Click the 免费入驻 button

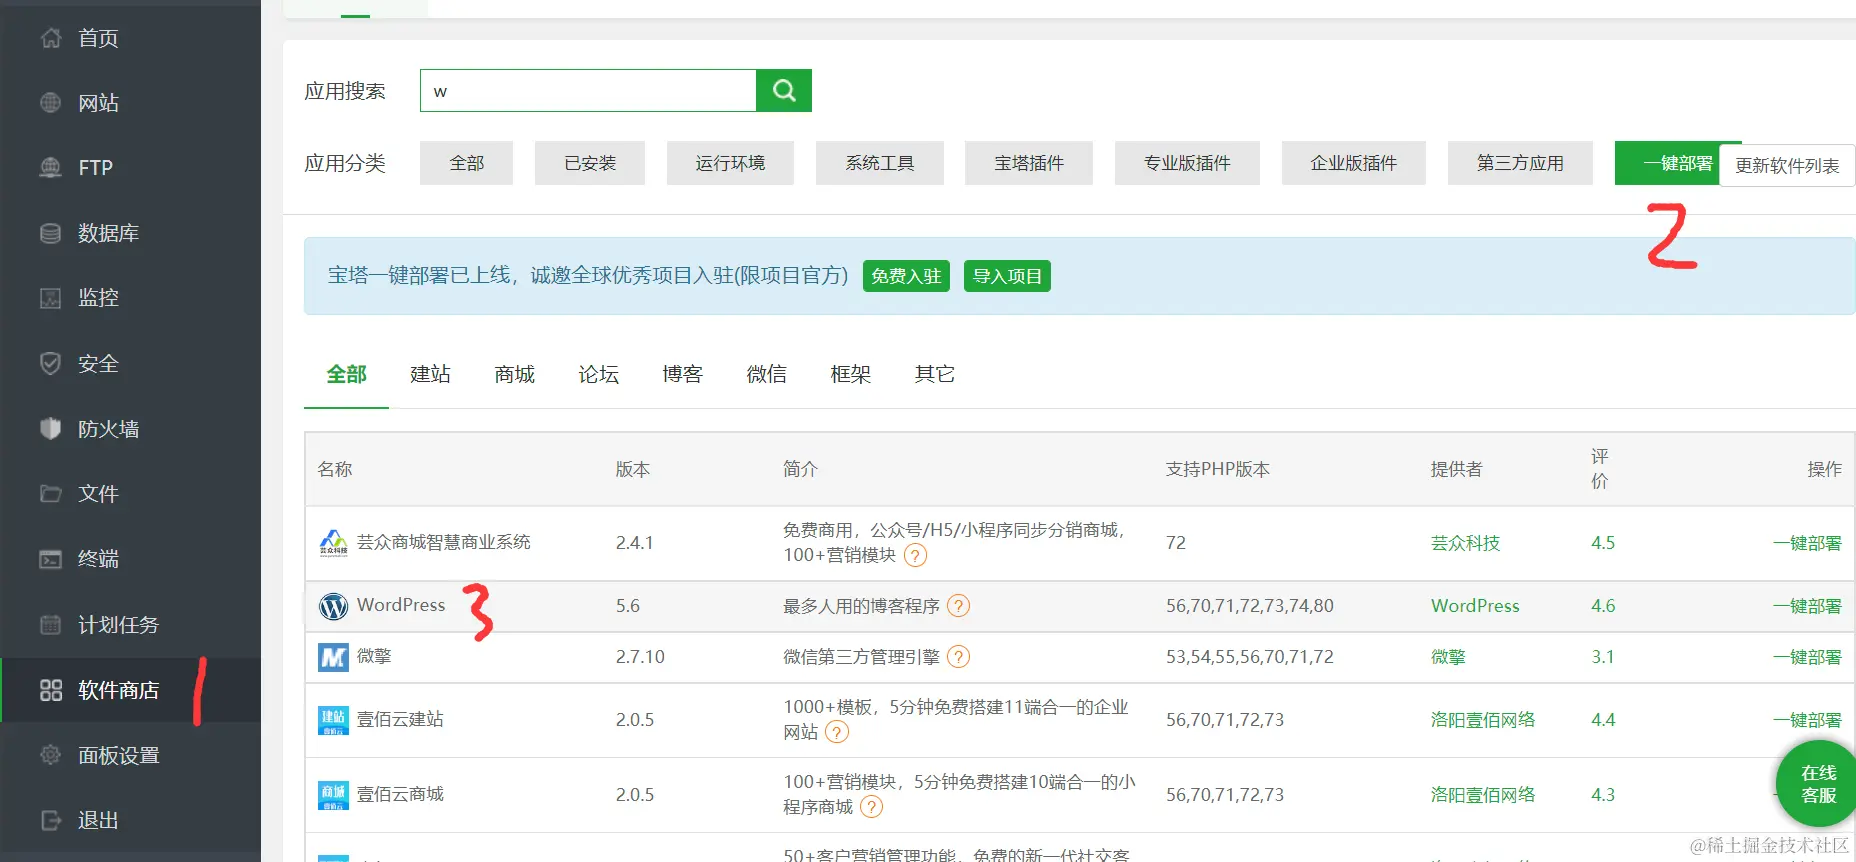[906, 276]
